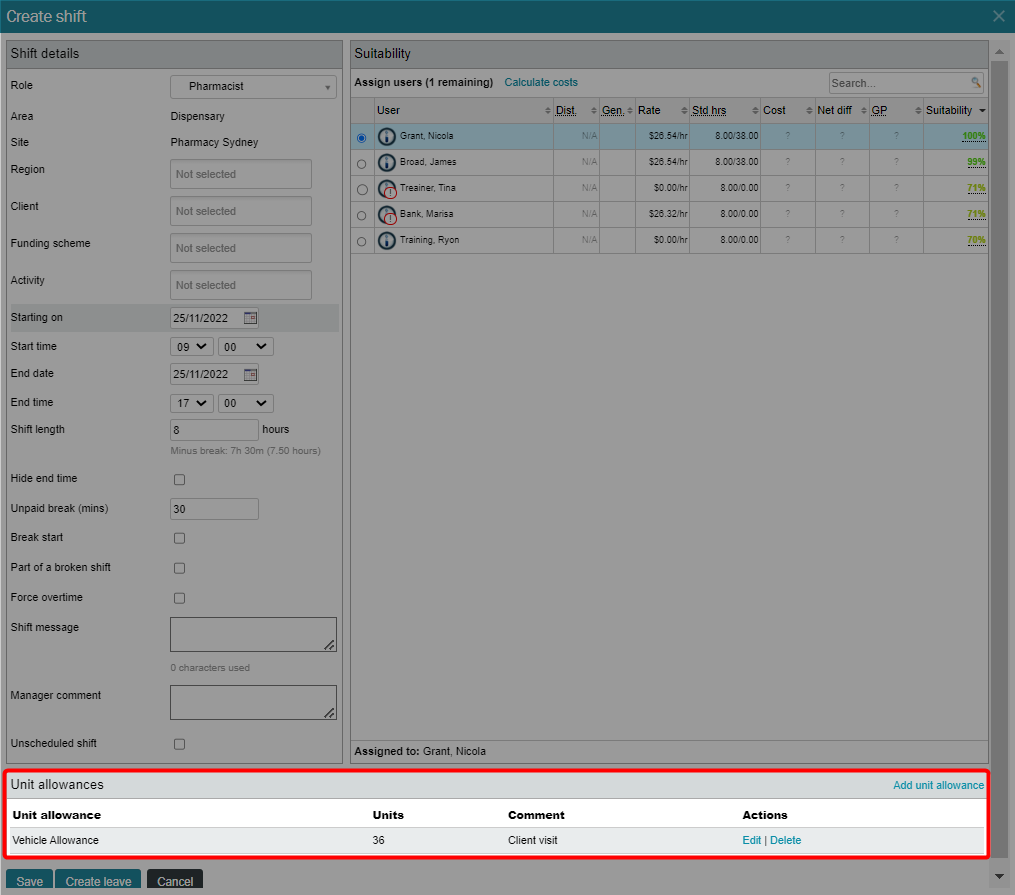
Task: Click the info icon for Grant, Nicola
Action: [x=386, y=137]
